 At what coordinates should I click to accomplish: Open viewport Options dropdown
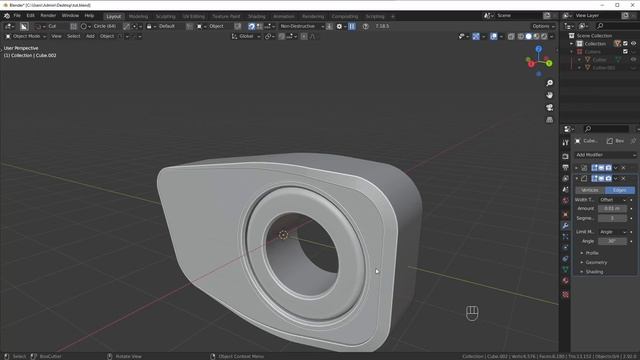[543, 26]
